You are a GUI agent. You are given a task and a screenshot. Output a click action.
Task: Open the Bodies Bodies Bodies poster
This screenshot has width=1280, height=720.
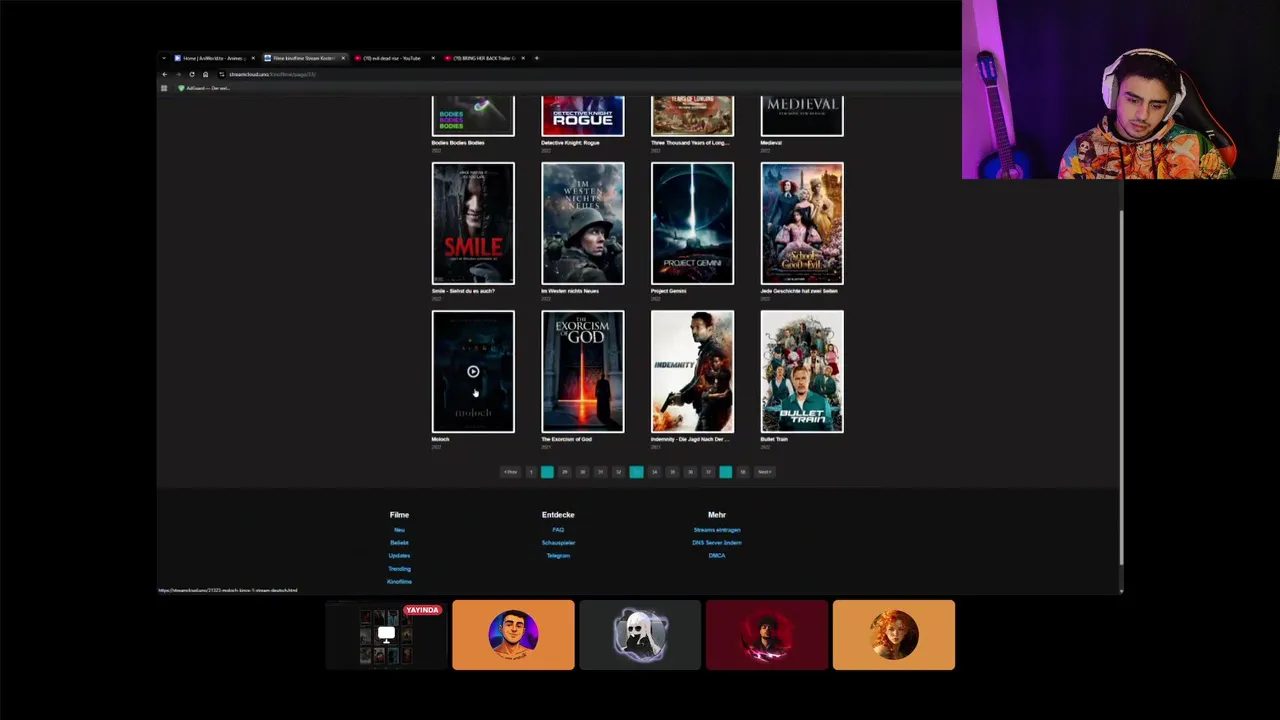[x=473, y=116]
